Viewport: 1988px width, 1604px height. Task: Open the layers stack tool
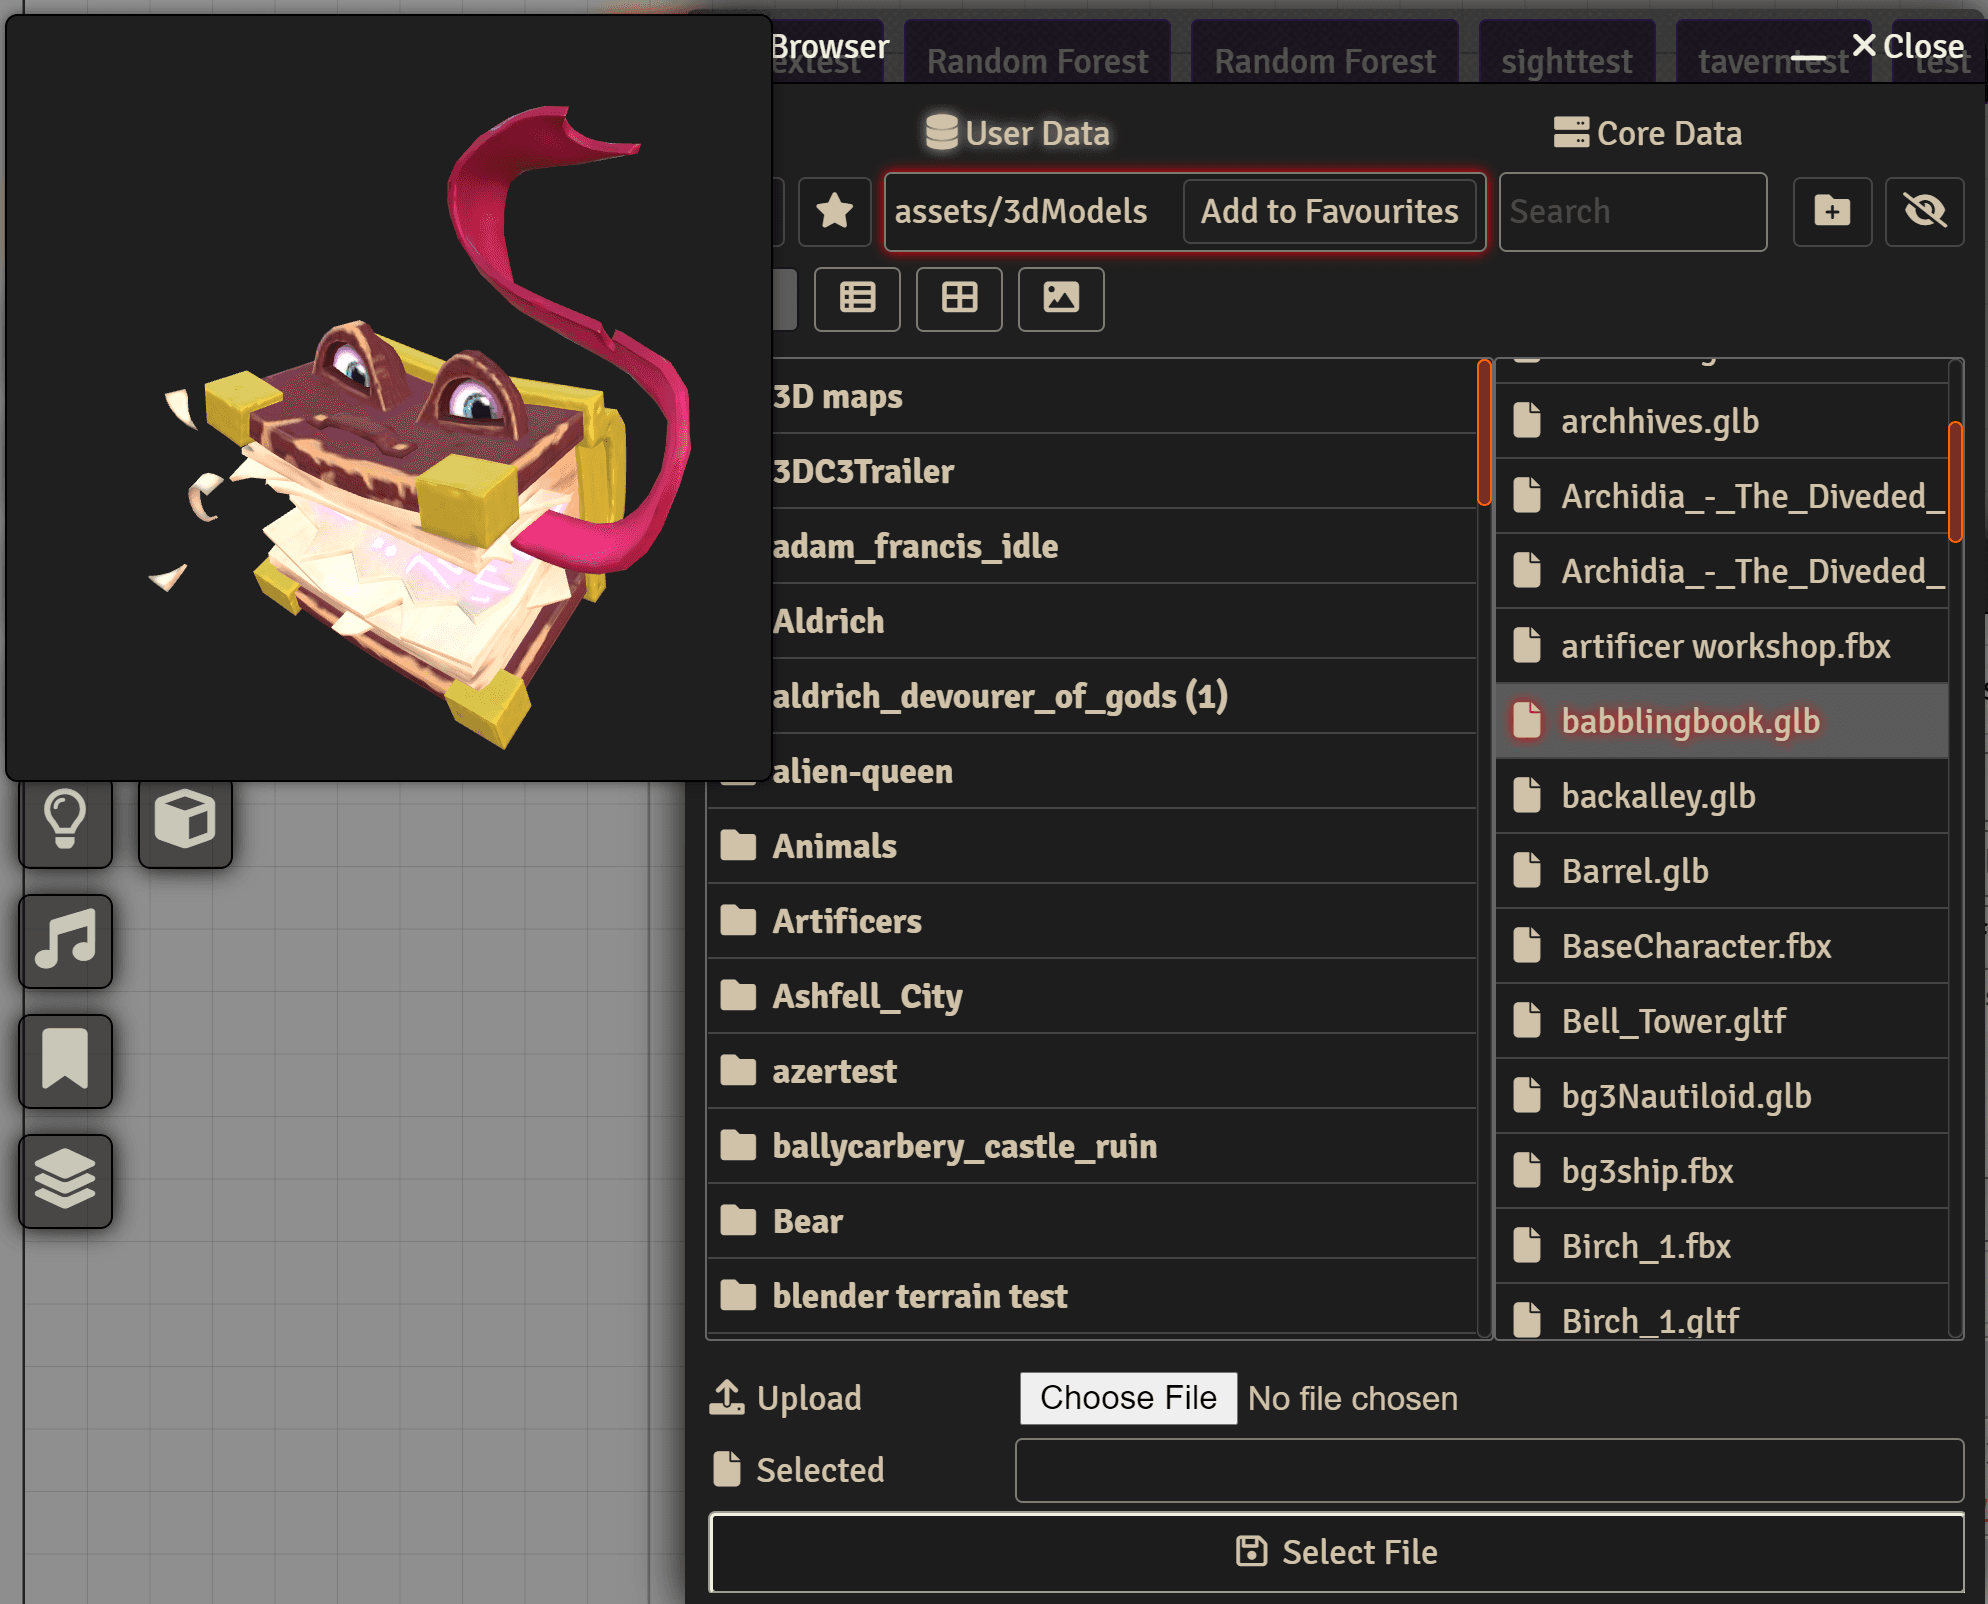pyautogui.click(x=65, y=1181)
